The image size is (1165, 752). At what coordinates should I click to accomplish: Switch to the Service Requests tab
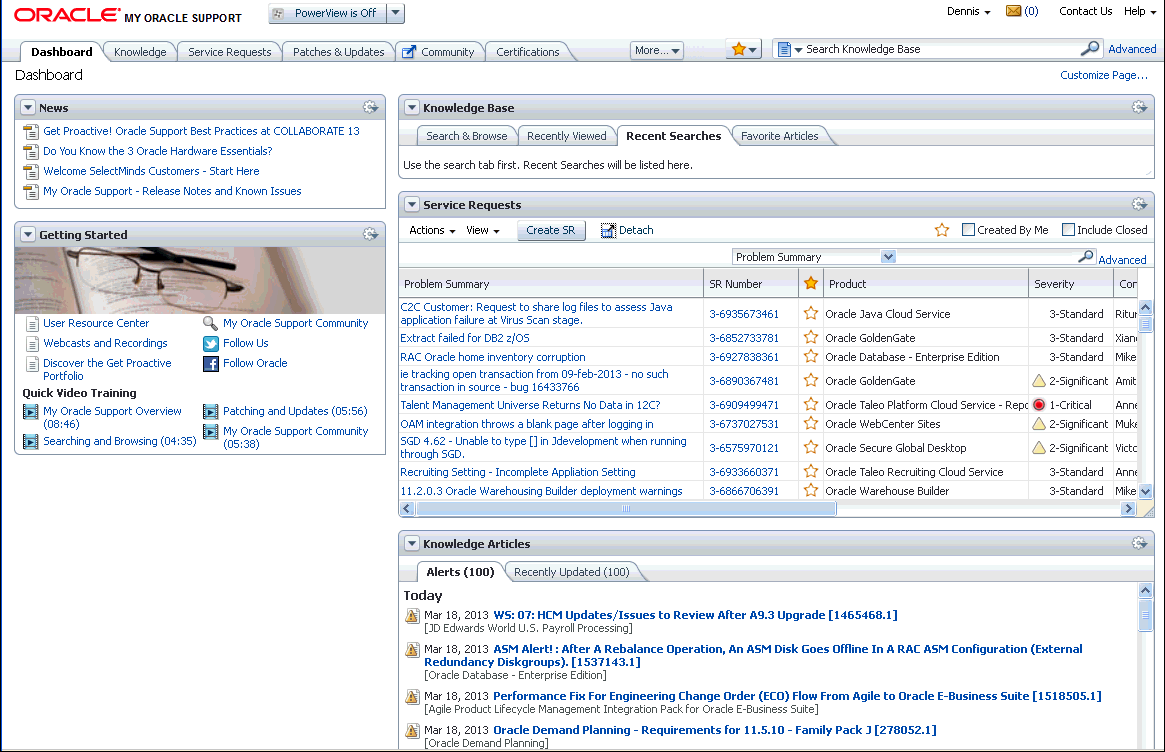pyautogui.click(x=230, y=52)
